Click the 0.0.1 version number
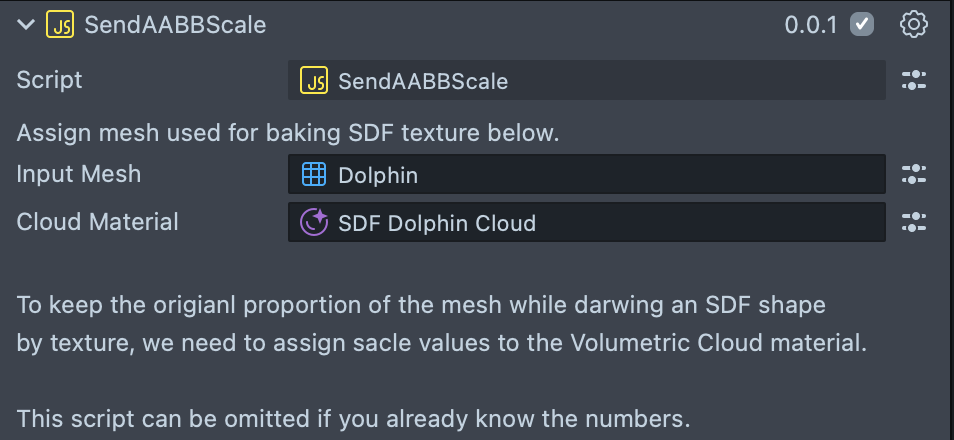The image size is (954, 440). tap(810, 25)
